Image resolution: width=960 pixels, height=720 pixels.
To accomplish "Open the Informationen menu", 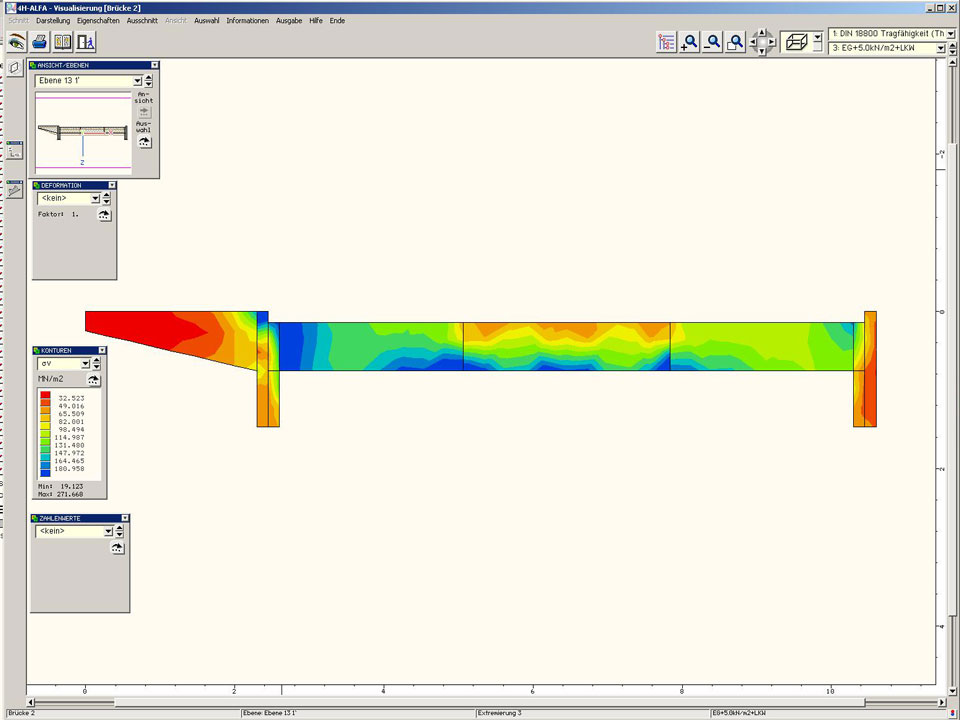I will [247, 20].
